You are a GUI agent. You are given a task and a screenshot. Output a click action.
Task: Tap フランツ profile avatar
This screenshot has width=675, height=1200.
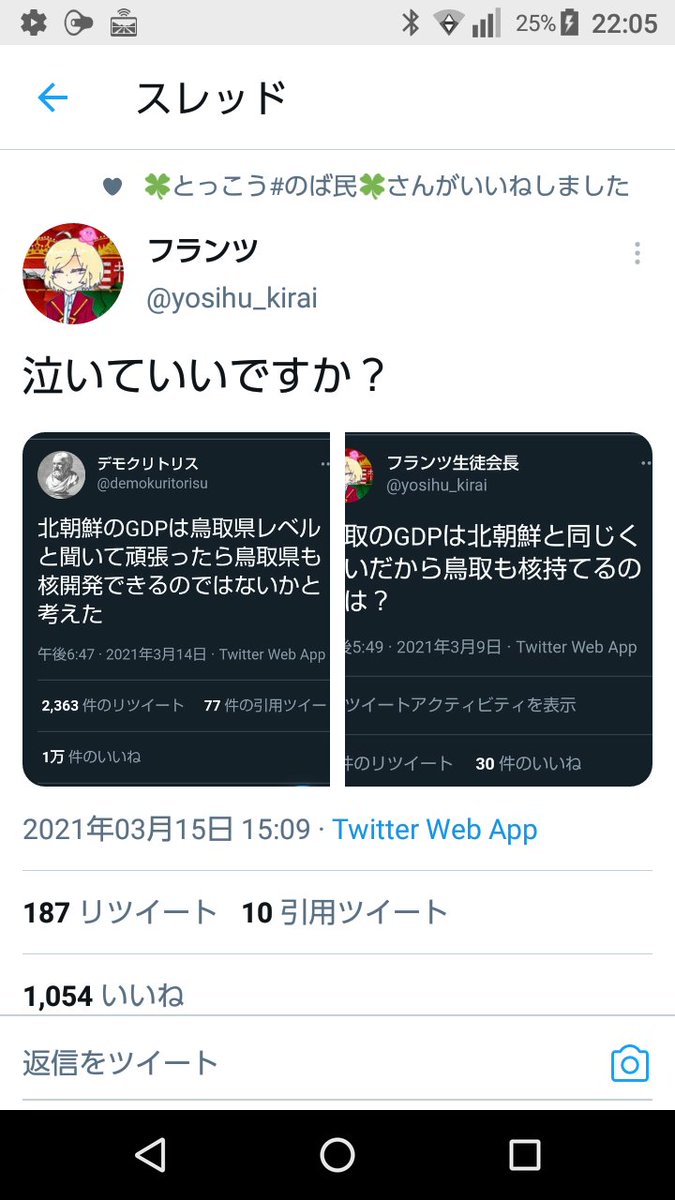click(73, 273)
